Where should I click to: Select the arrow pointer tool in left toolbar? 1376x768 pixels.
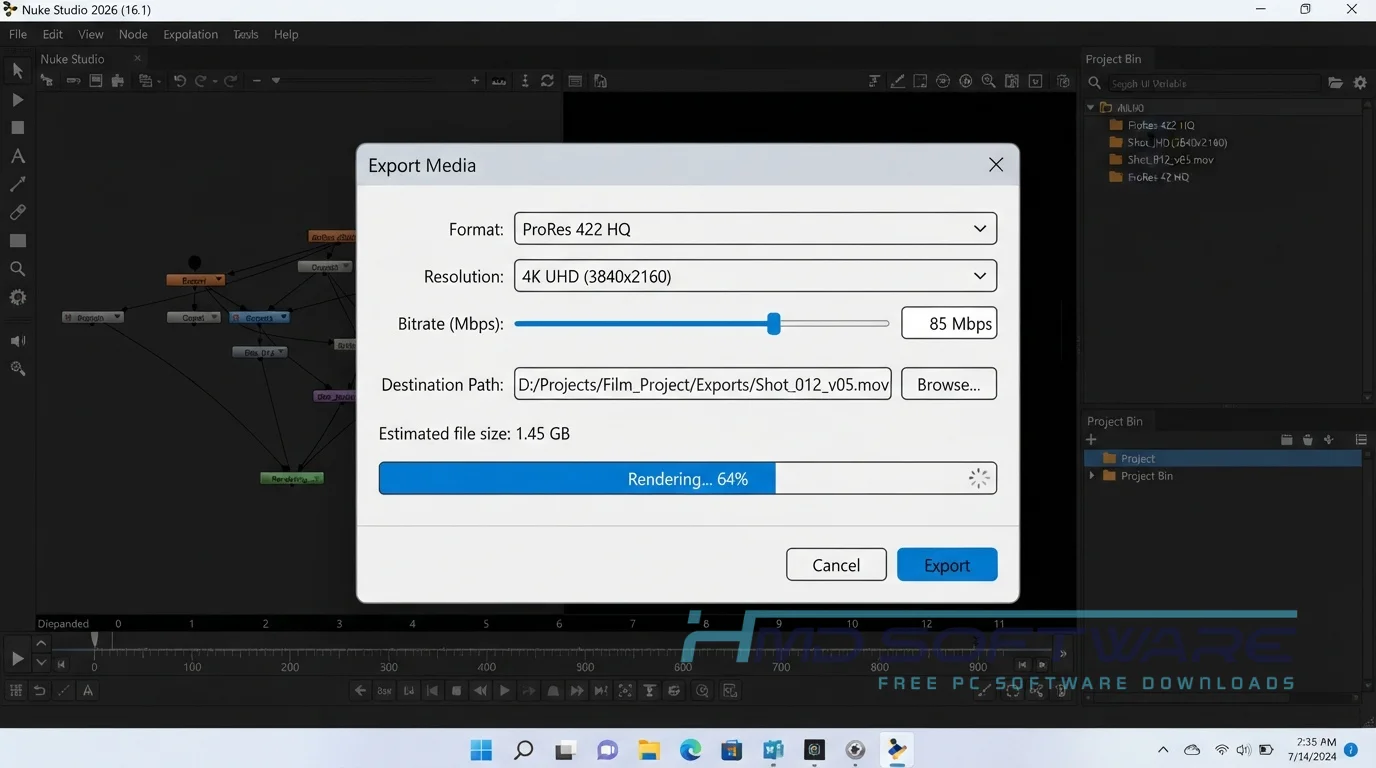click(18, 71)
